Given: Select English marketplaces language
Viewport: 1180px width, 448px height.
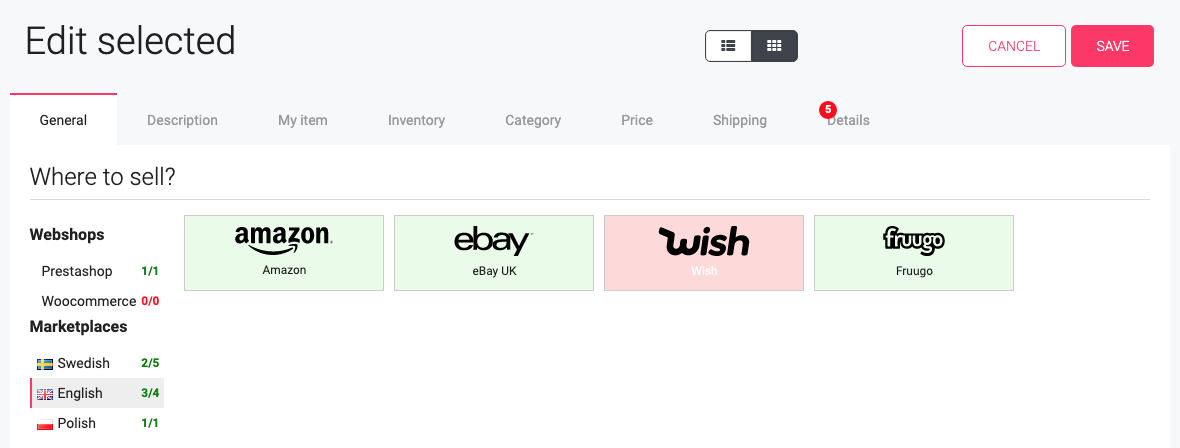Looking at the screenshot, I should [x=96, y=393].
